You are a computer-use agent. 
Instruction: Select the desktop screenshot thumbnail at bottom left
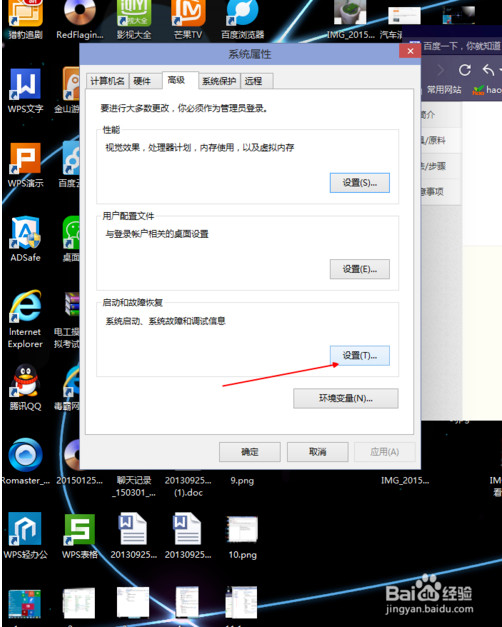[25, 603]
